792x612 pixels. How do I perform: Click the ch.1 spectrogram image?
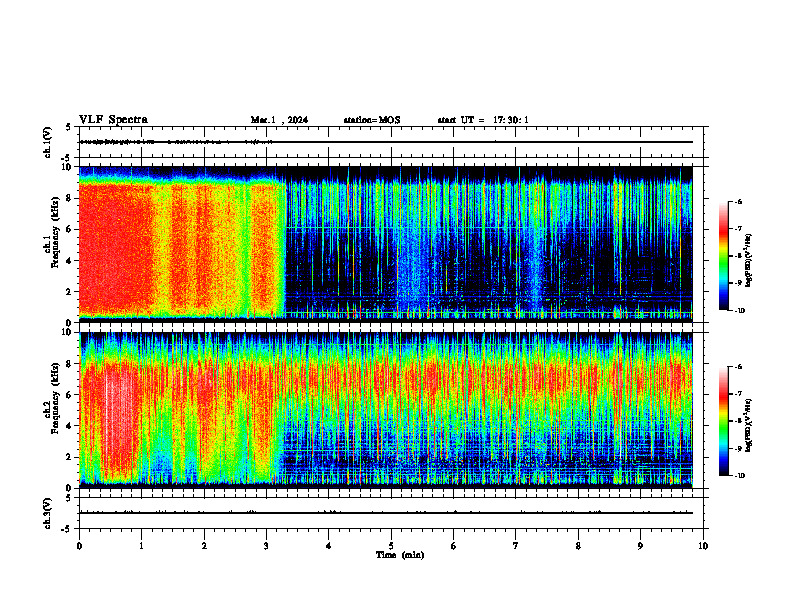click(x=385, y=244)
